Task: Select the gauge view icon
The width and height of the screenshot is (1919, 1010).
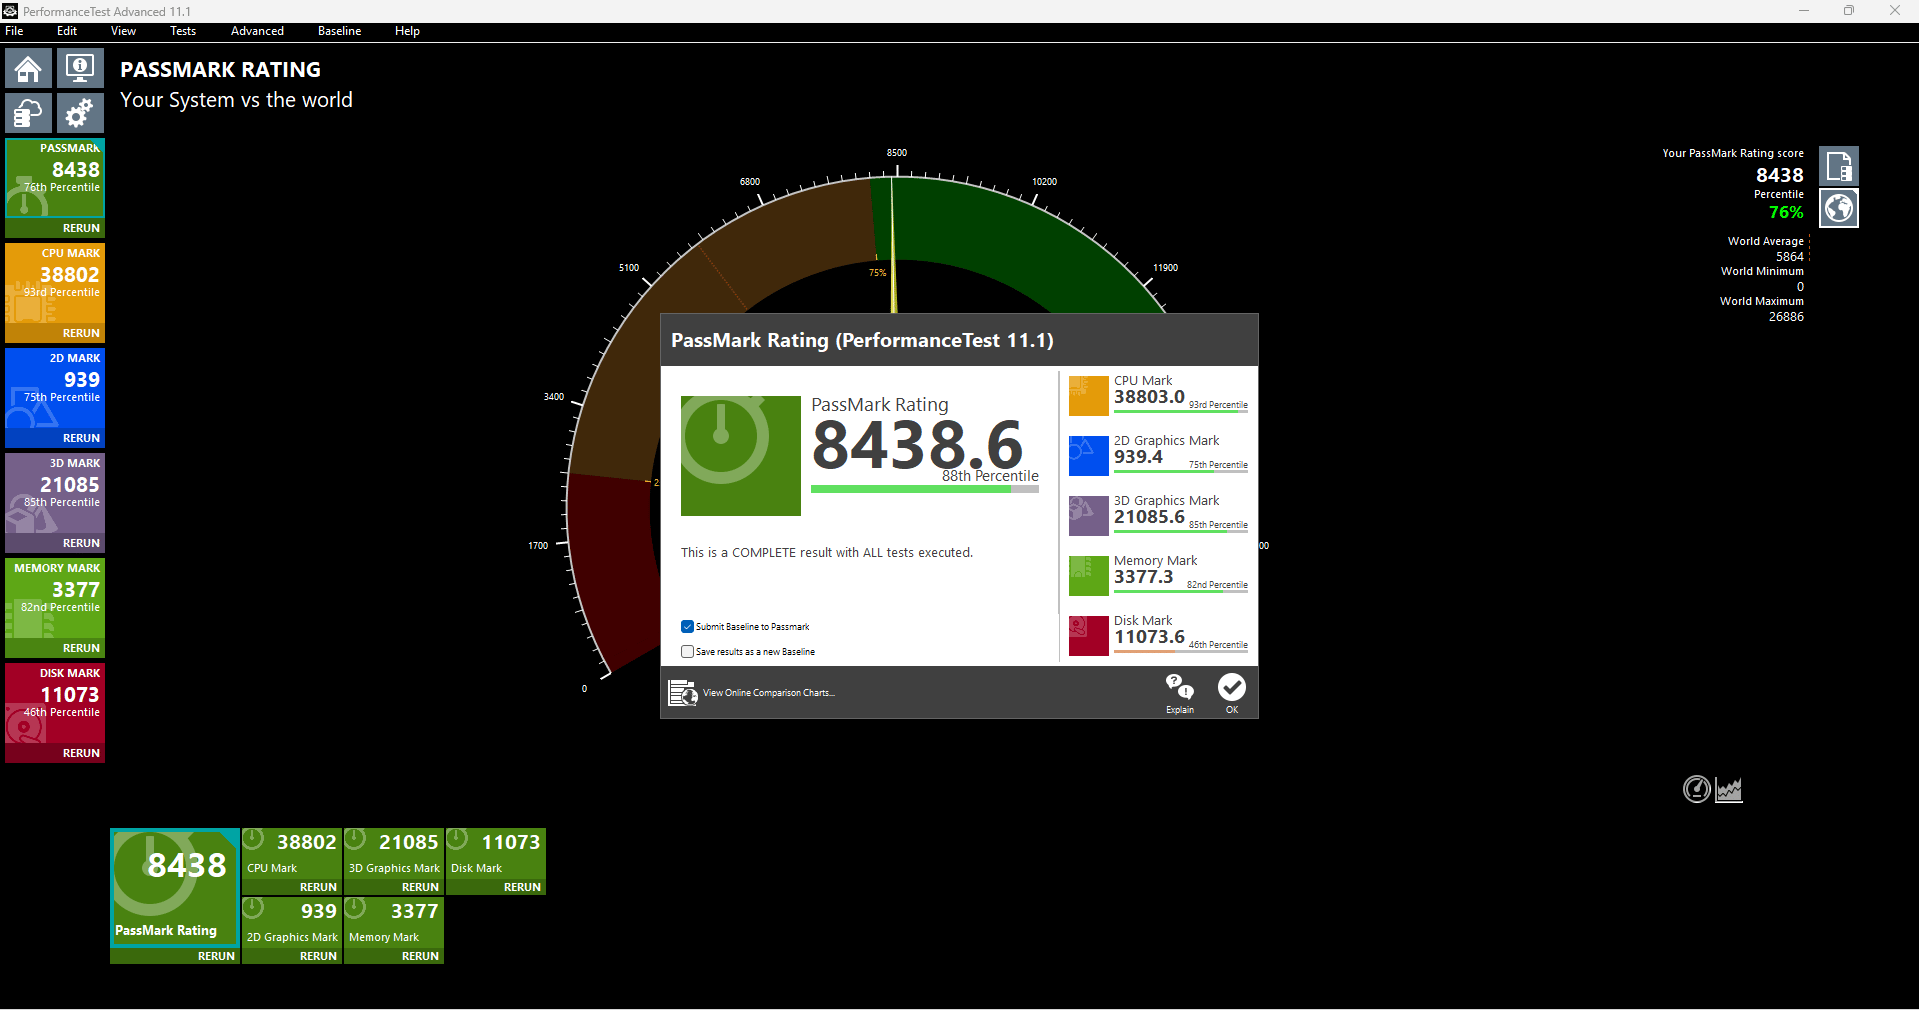Action: tap(1697, 790)
